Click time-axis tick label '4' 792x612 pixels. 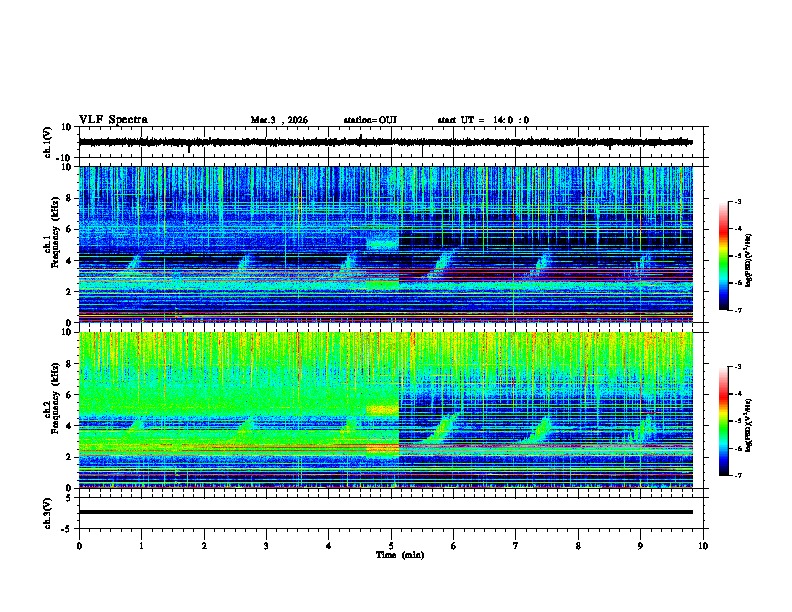tap(329, 546)
